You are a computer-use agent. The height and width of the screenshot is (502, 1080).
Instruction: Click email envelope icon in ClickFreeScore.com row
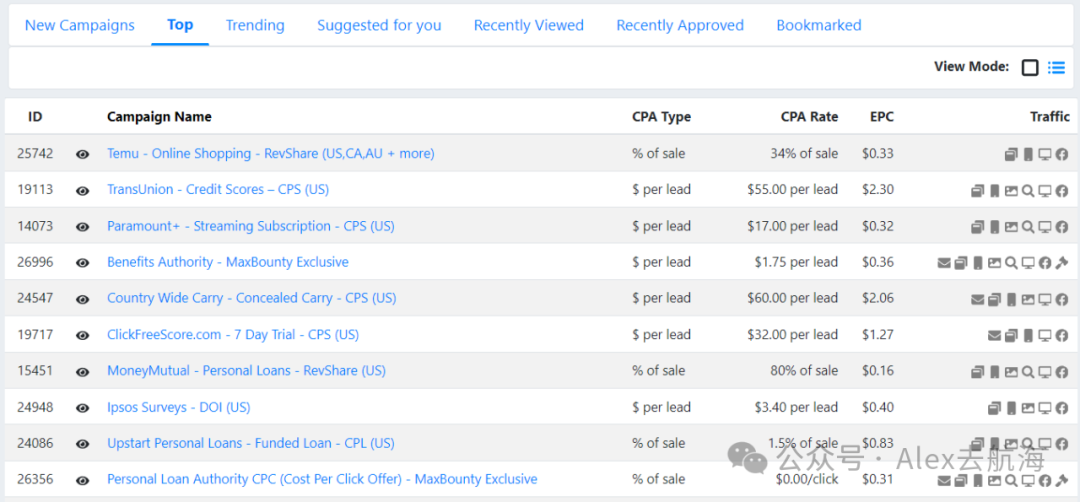point(995,335)
